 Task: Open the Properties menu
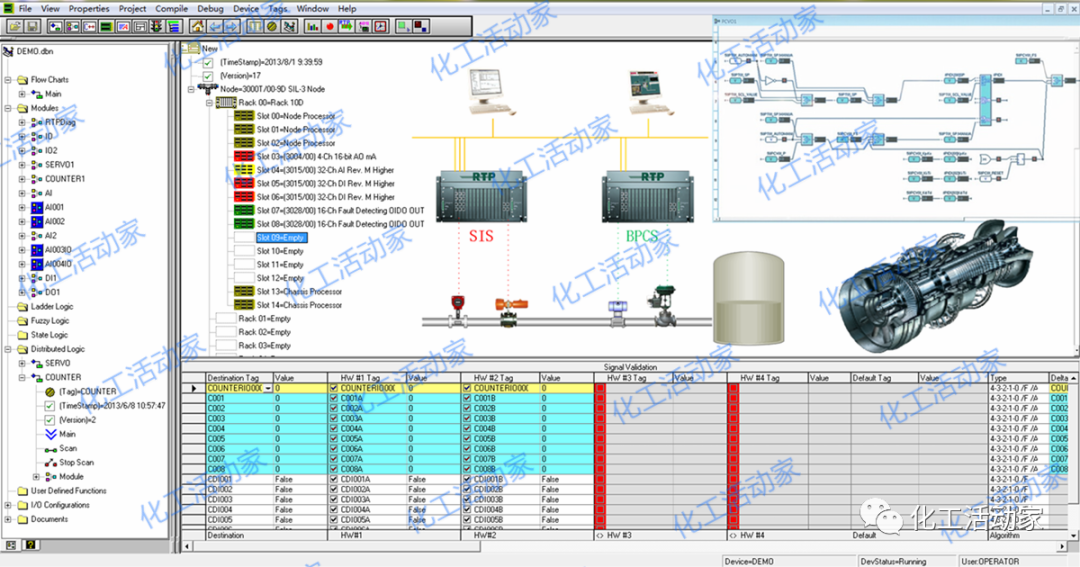pyautogui.click(x=89, y=8)
